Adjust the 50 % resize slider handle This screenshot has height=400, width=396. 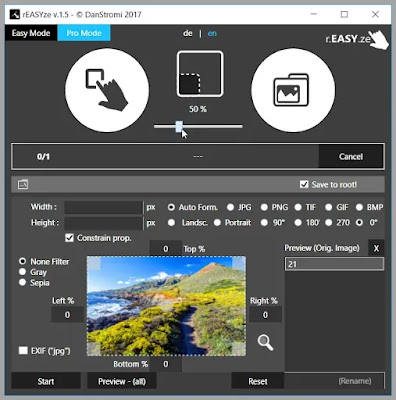click(179, 127)
